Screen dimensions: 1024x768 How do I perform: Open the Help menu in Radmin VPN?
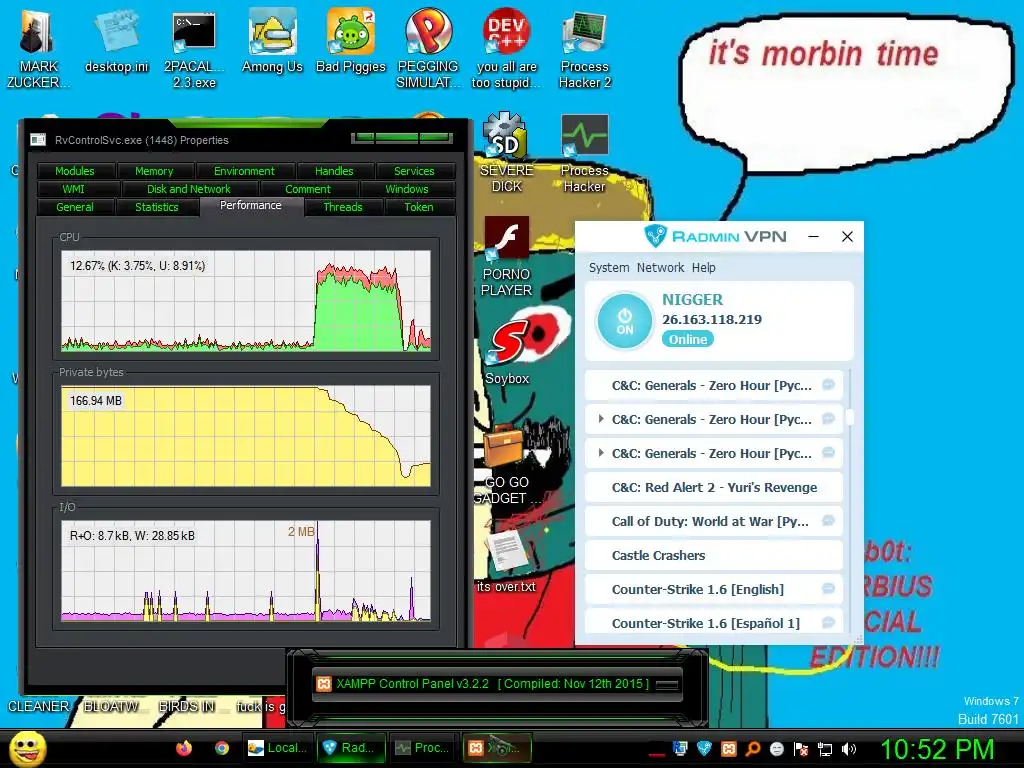coord(703,268)
